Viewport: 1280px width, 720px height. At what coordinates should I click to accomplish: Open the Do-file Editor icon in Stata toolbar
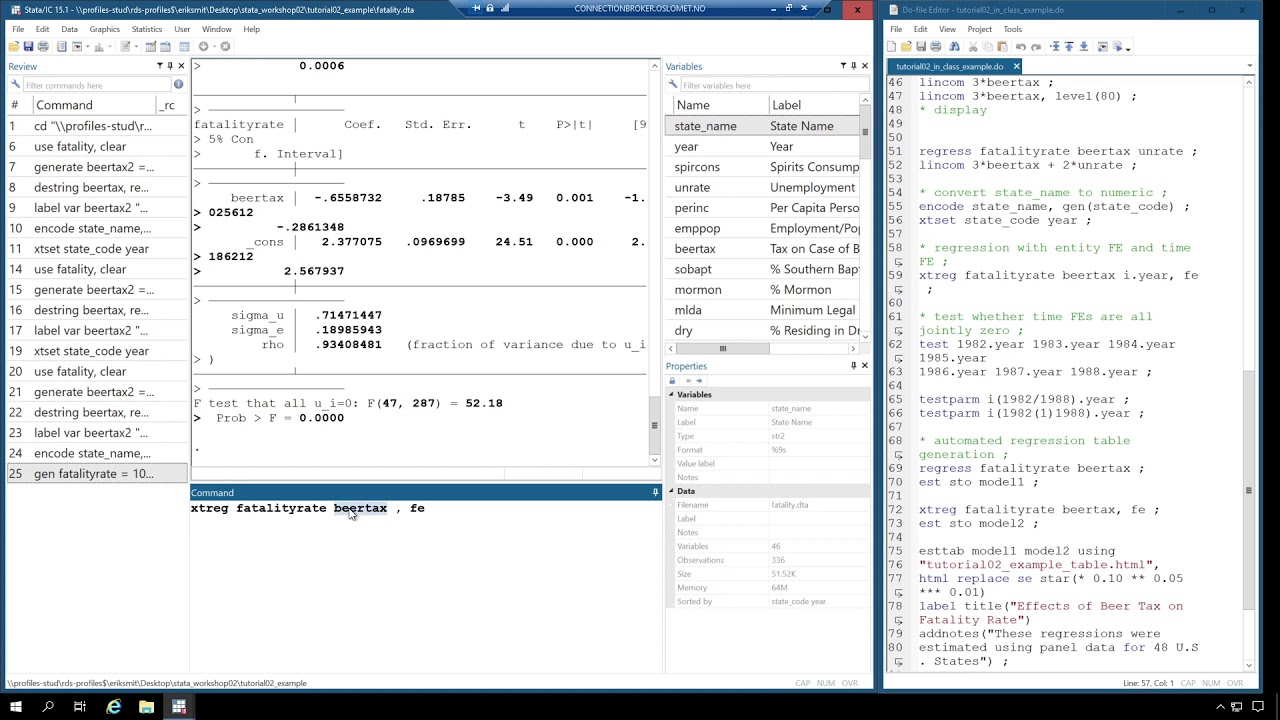click(x=125, y=46)
